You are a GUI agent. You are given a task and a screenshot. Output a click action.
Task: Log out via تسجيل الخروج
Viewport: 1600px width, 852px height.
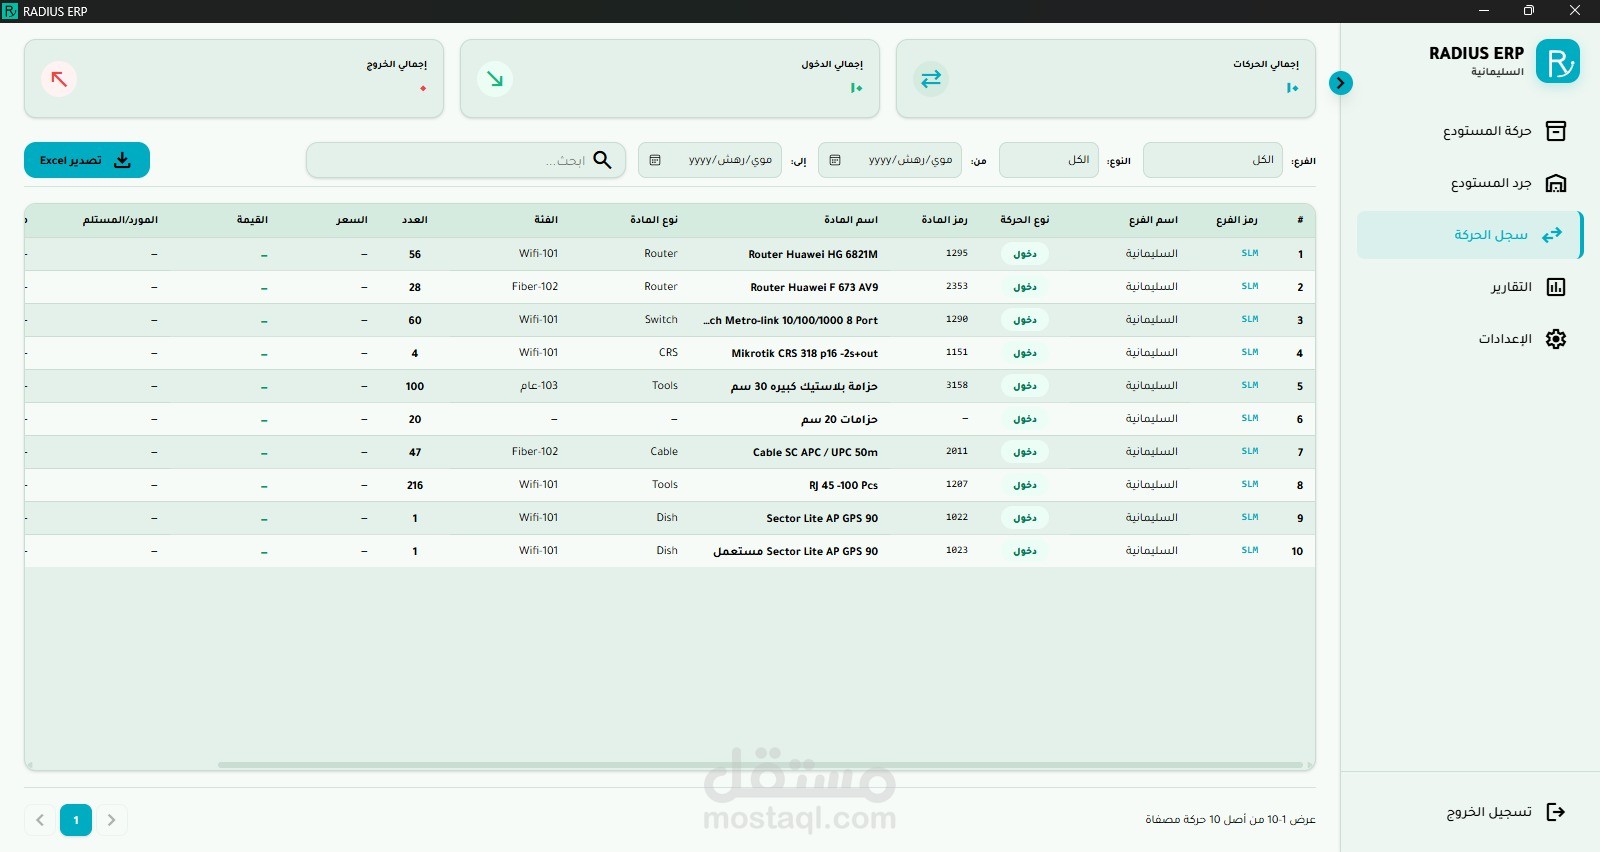(1470, 812)
